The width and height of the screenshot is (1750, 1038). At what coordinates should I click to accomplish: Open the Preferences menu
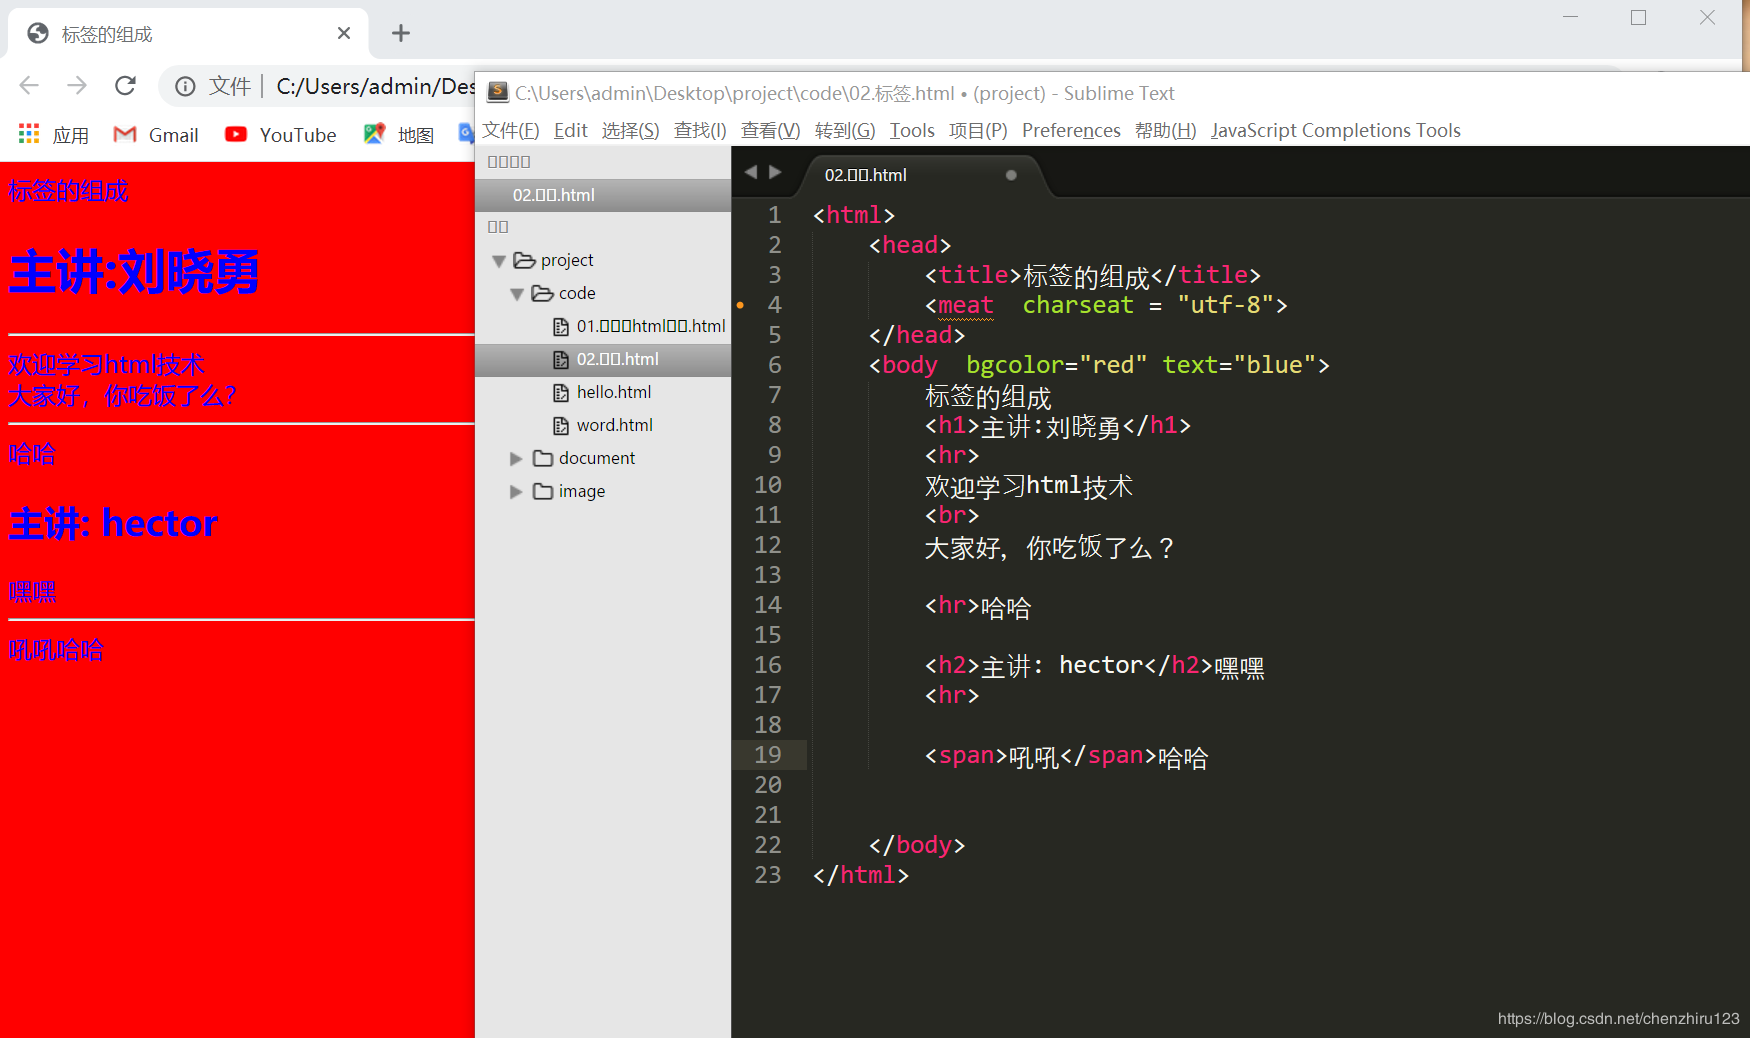(1071, 131)
